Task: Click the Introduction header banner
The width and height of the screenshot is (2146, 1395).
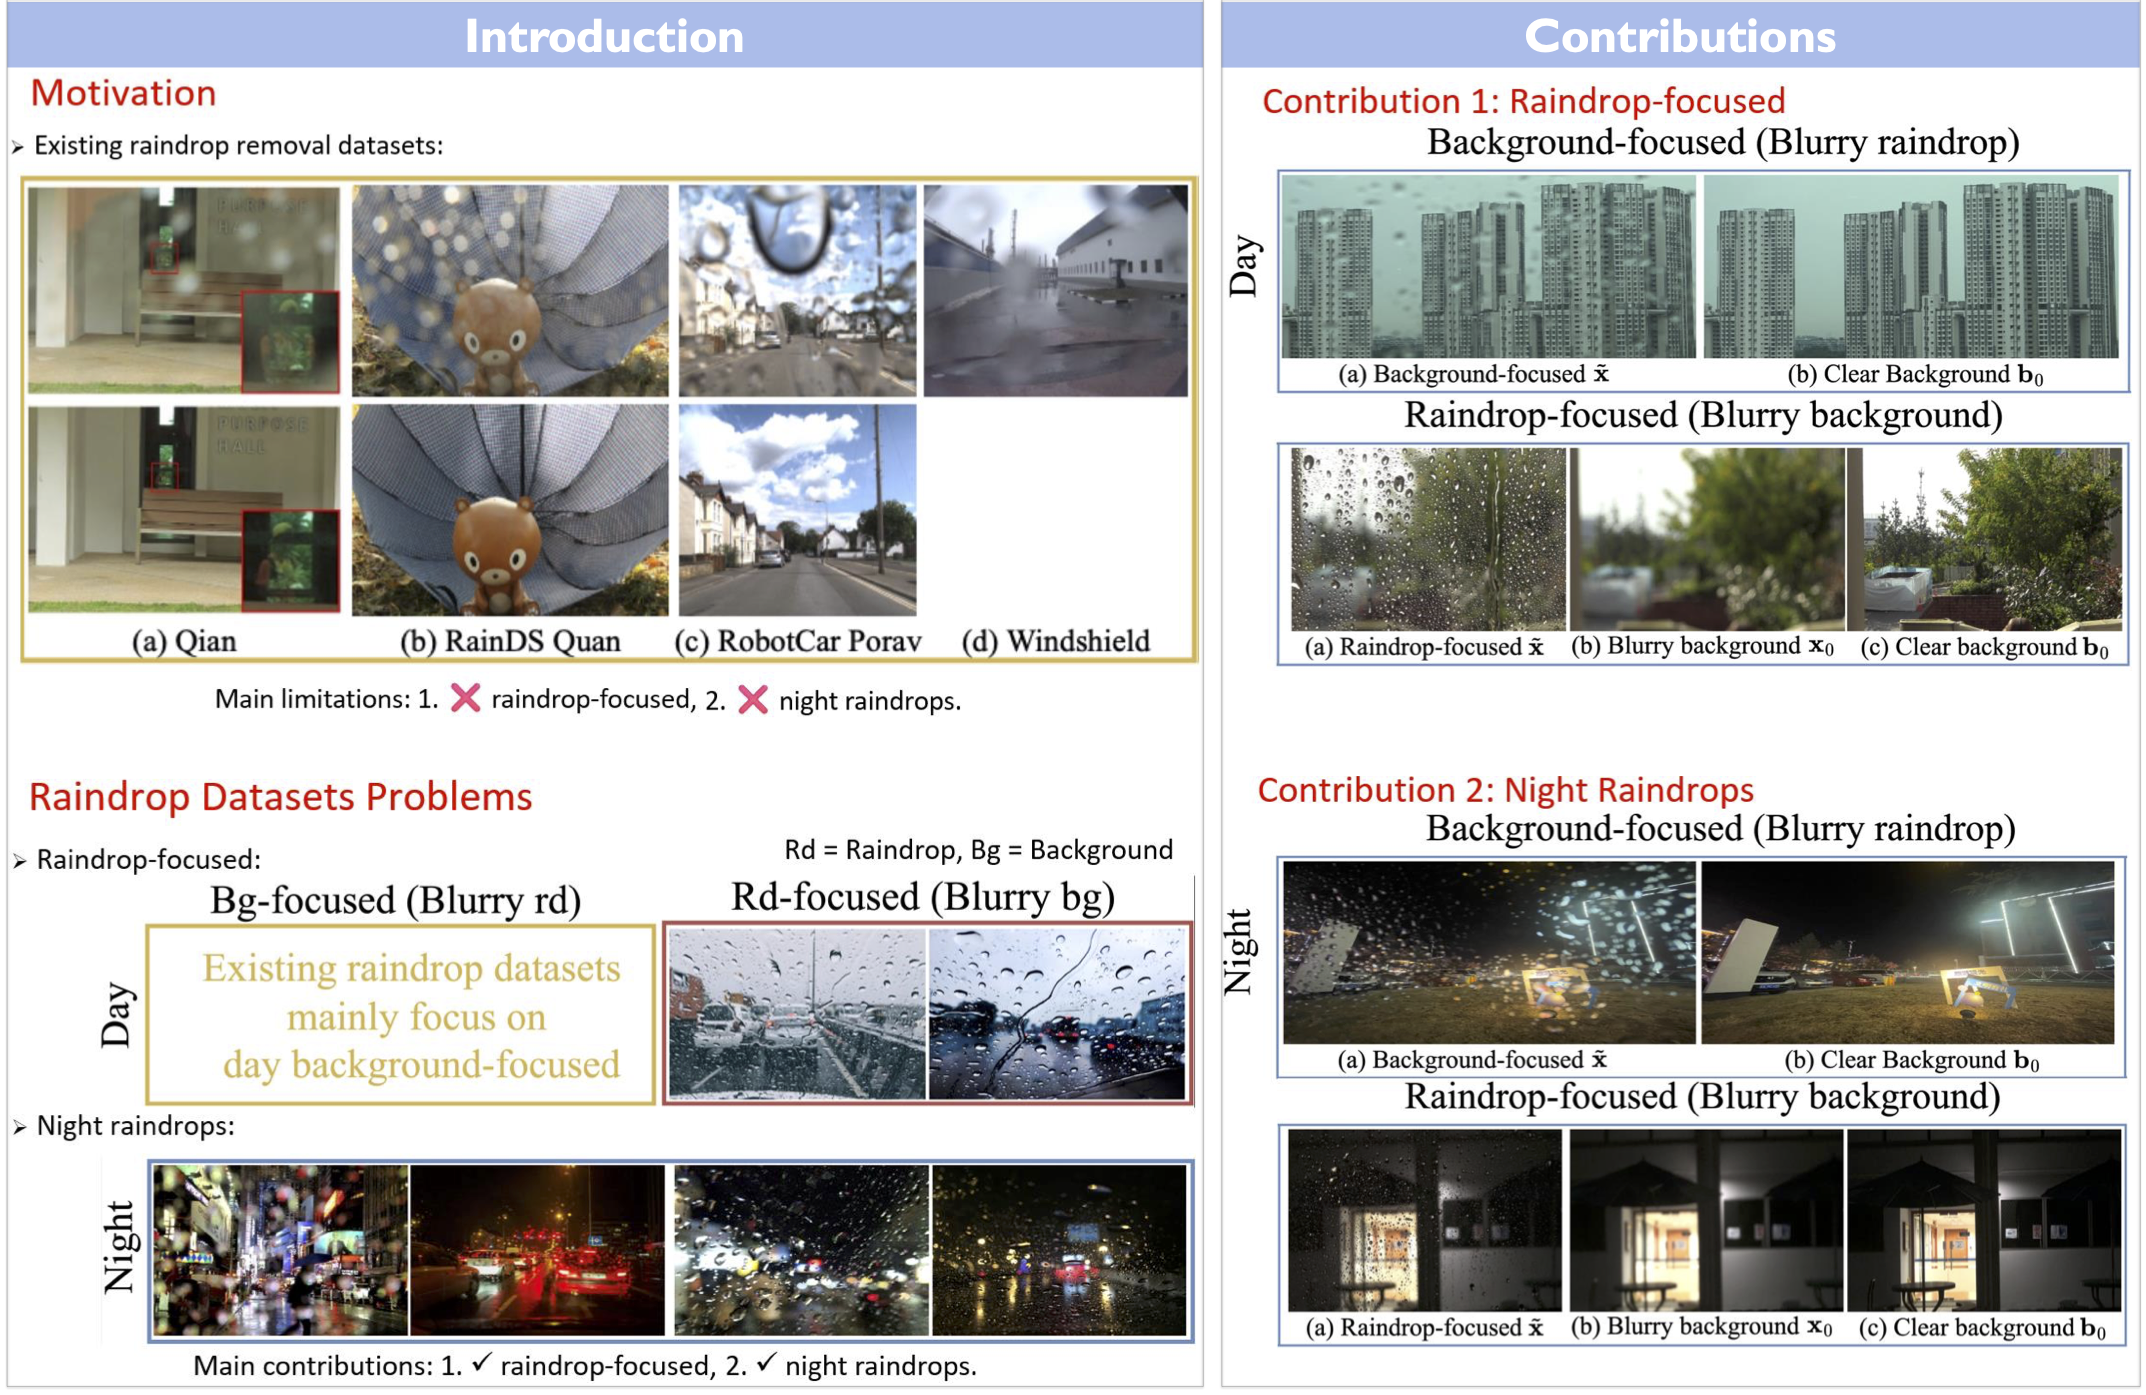Action: click(x=604, y=36)
